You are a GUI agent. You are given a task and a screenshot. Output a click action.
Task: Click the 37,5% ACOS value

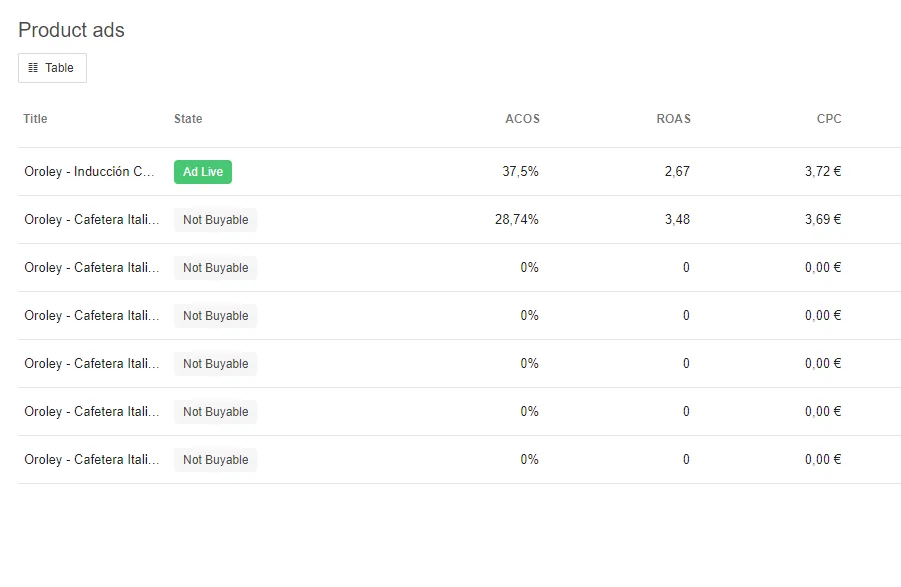point(521,171)
